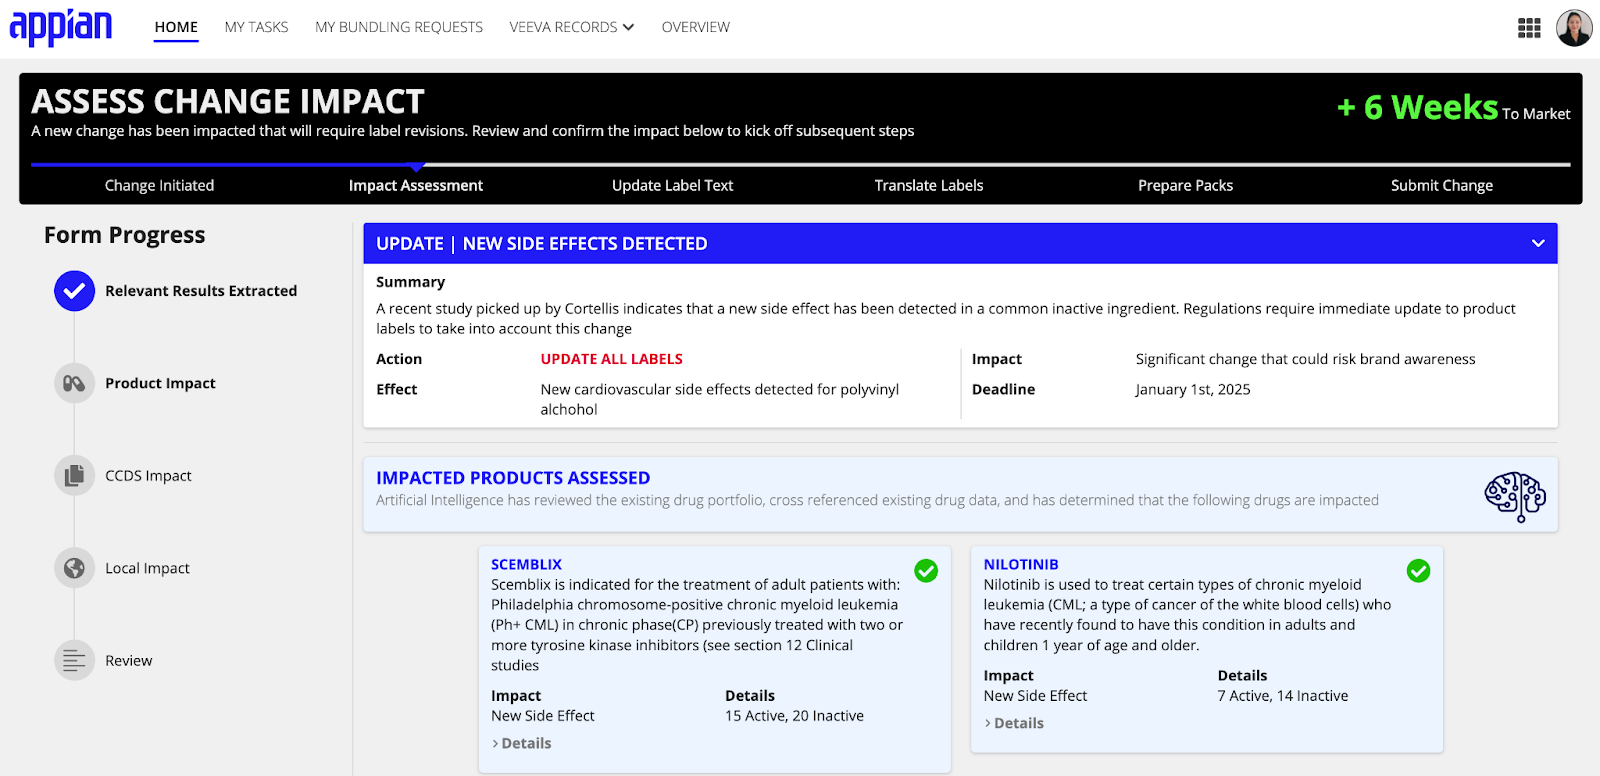Open the apps grid launcher icon

click(1529, 28)
